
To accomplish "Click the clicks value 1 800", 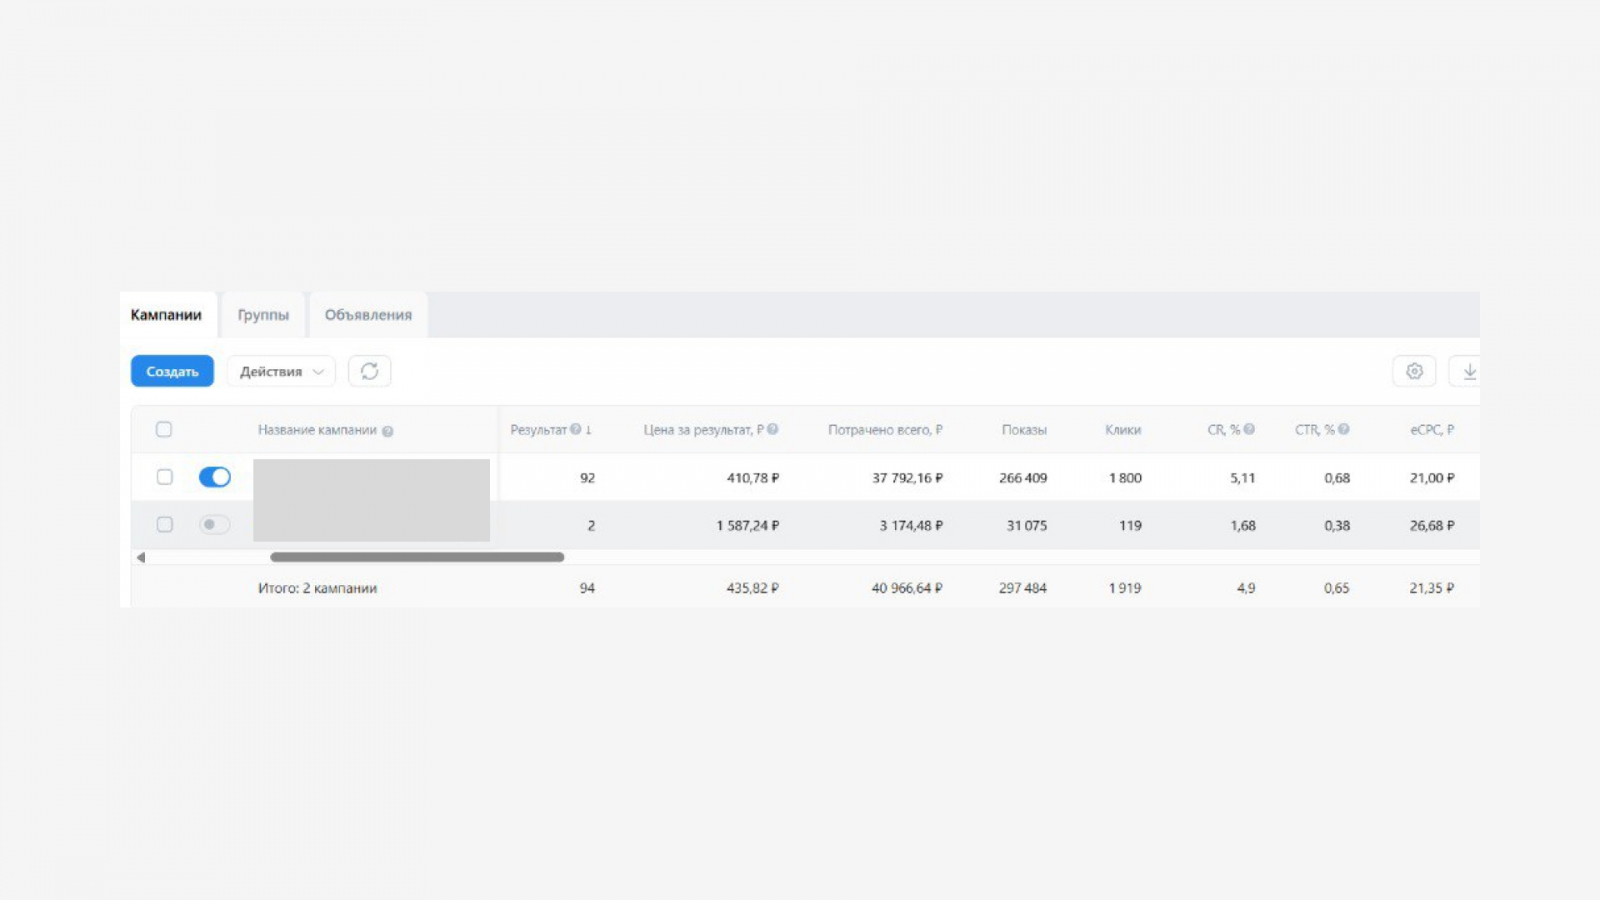I will click(x=1125, y=478).
